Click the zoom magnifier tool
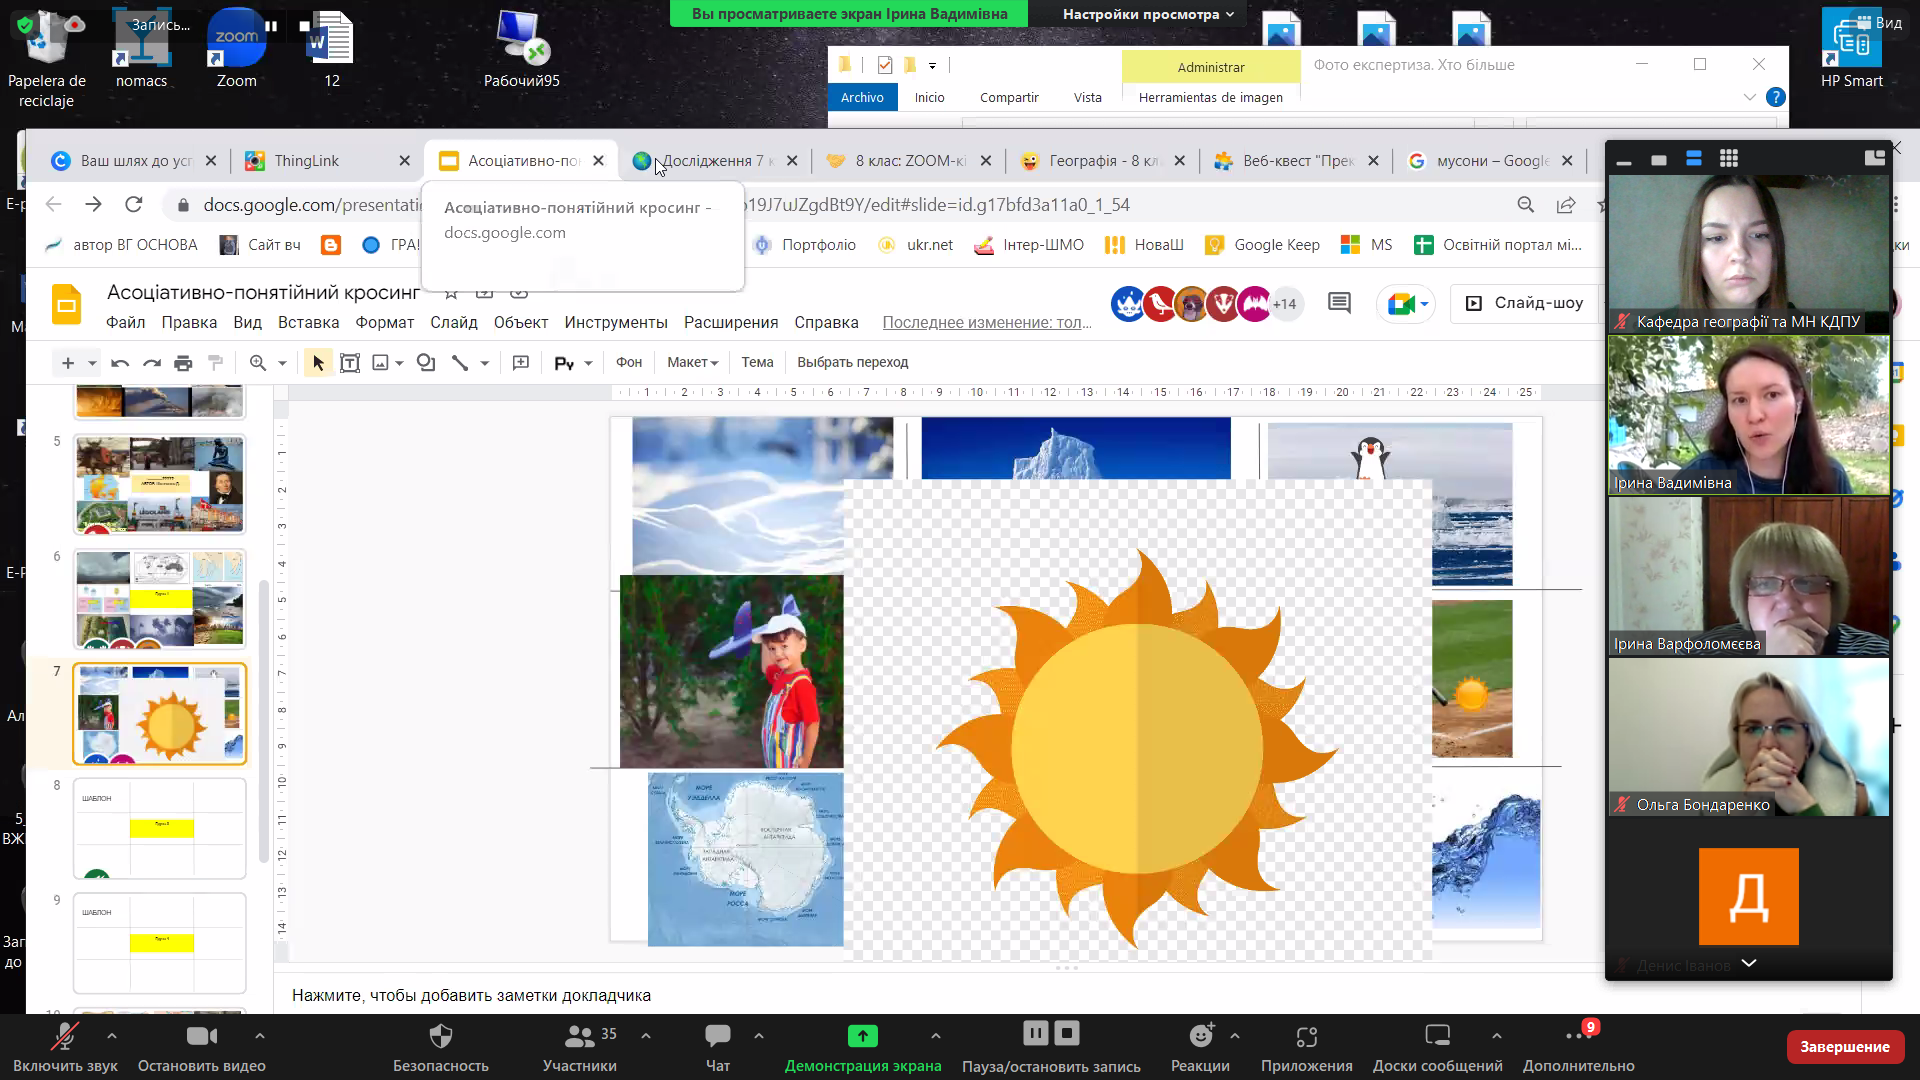1920x1080 pixels. point(258,363)
